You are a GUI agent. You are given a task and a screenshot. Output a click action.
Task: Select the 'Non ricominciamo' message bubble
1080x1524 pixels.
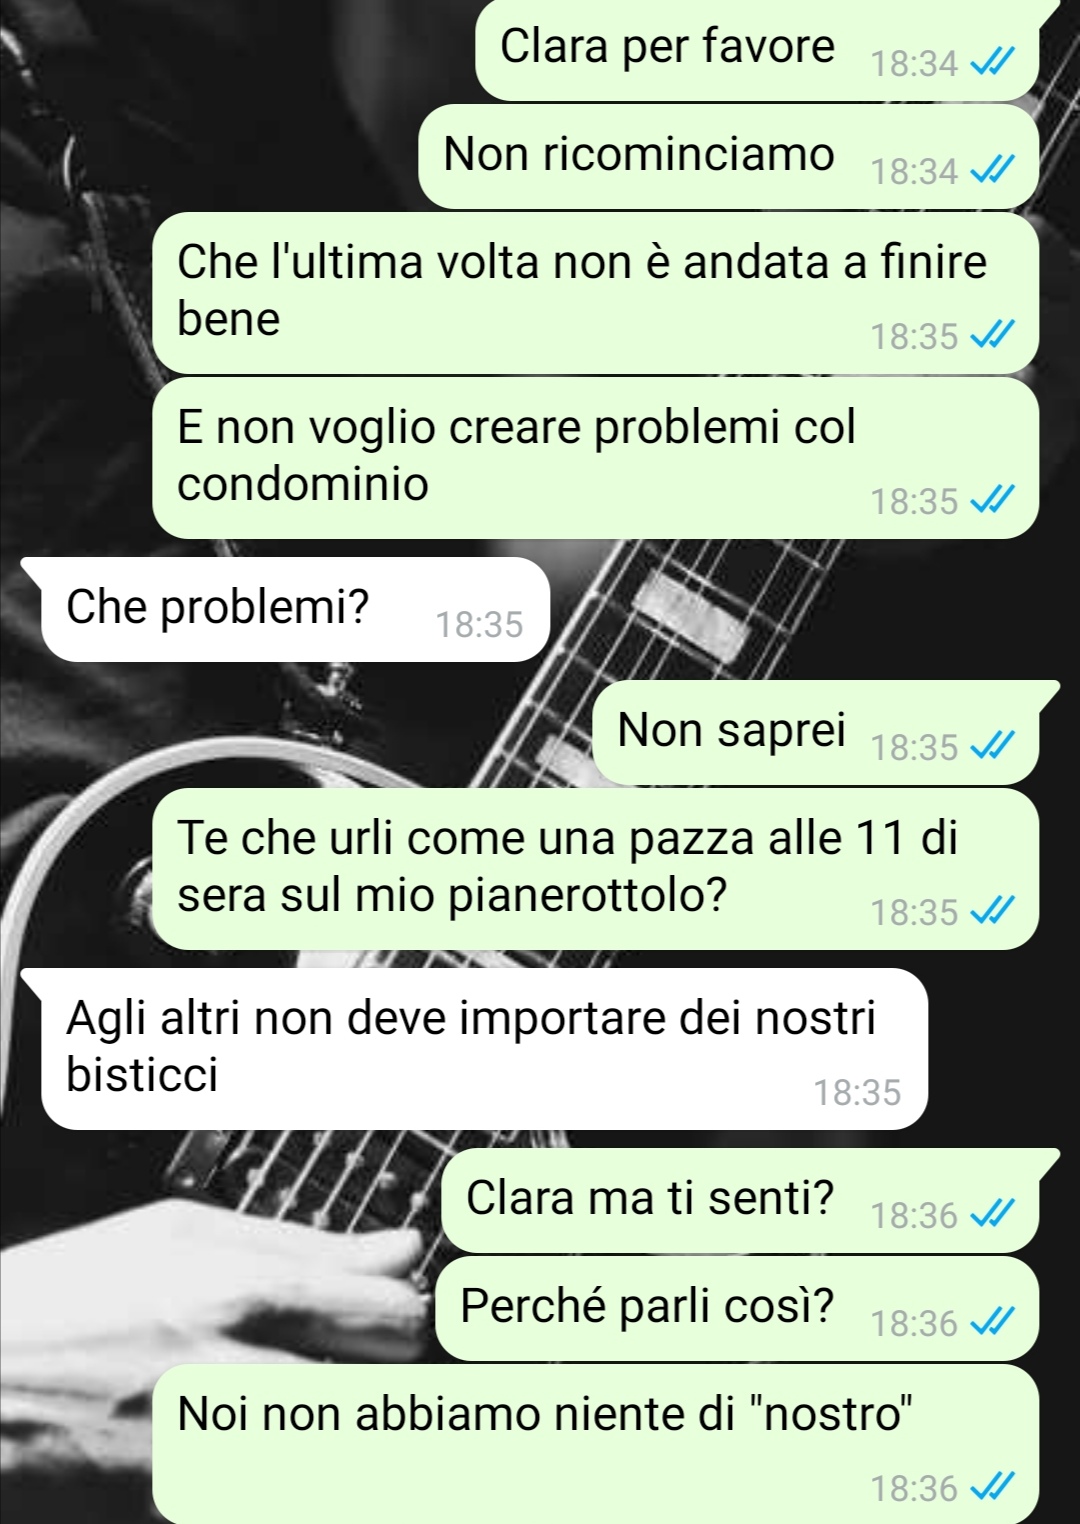[729, 156]
